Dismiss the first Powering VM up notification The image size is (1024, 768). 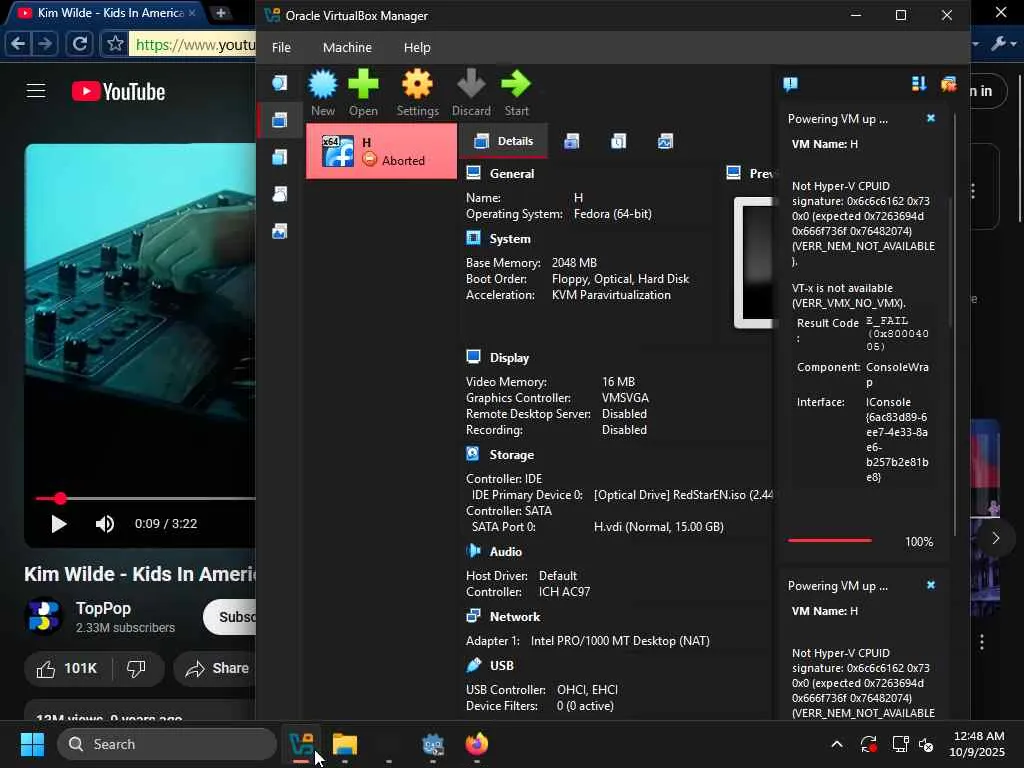click(931, 118)
